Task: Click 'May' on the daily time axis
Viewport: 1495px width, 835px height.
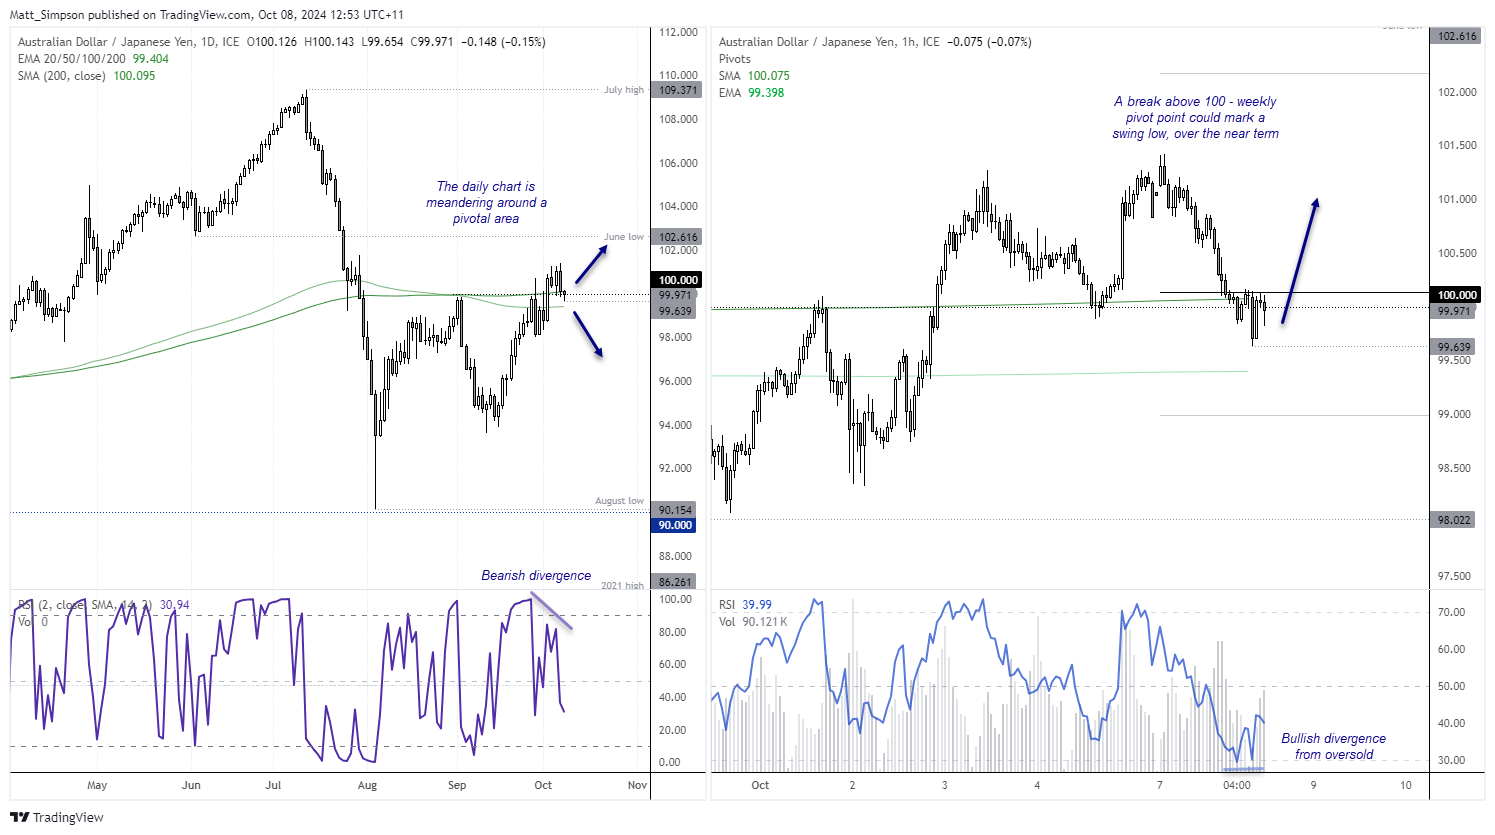Action: tap(97, 785)
